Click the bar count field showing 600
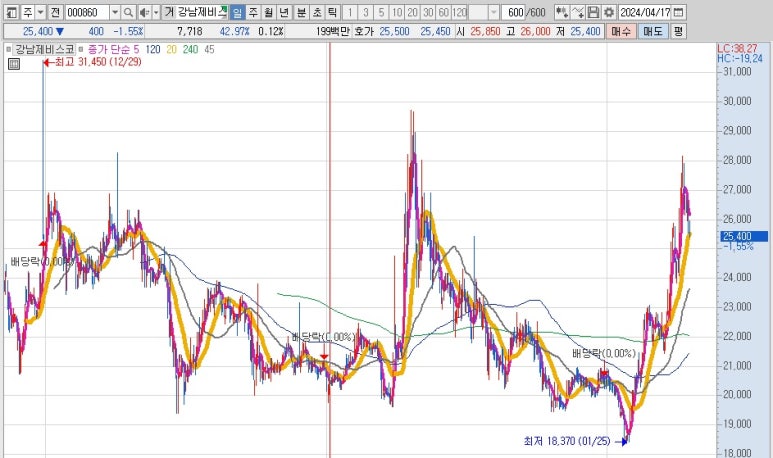 (x=513, y=12)
